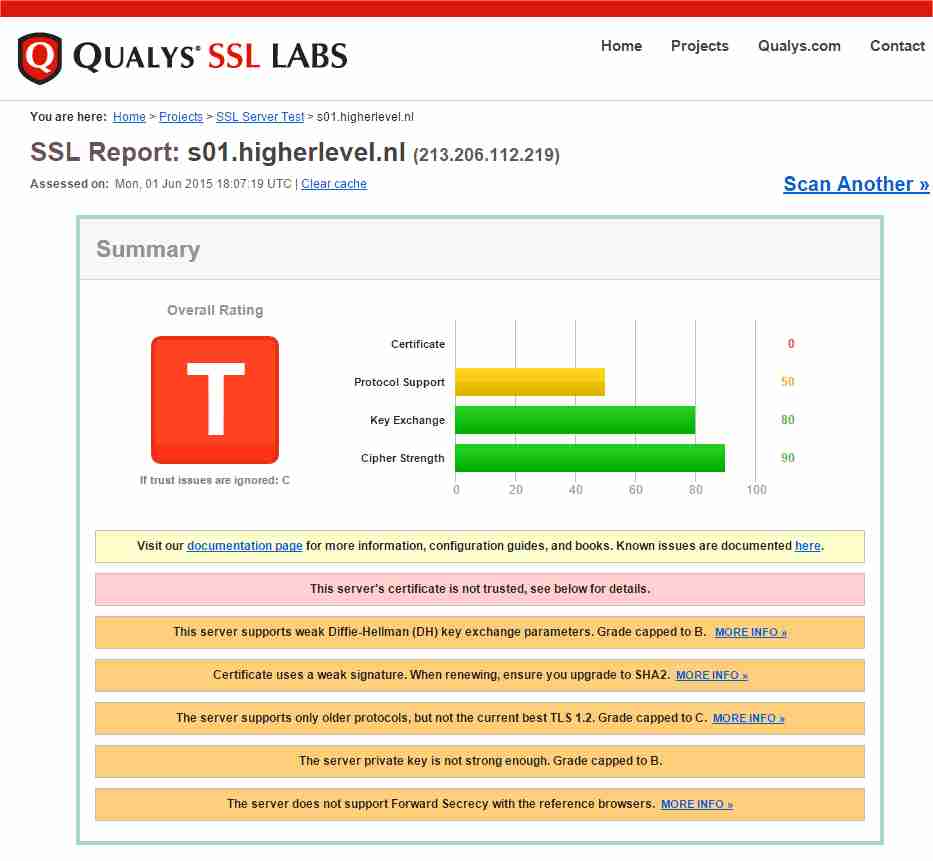The height and width of the screenshot is (861, 933).
Task: Select the 'SSL Report: s01.higherlevel.nl' heading
Action: pyautogui.click(x=218, y=152)
